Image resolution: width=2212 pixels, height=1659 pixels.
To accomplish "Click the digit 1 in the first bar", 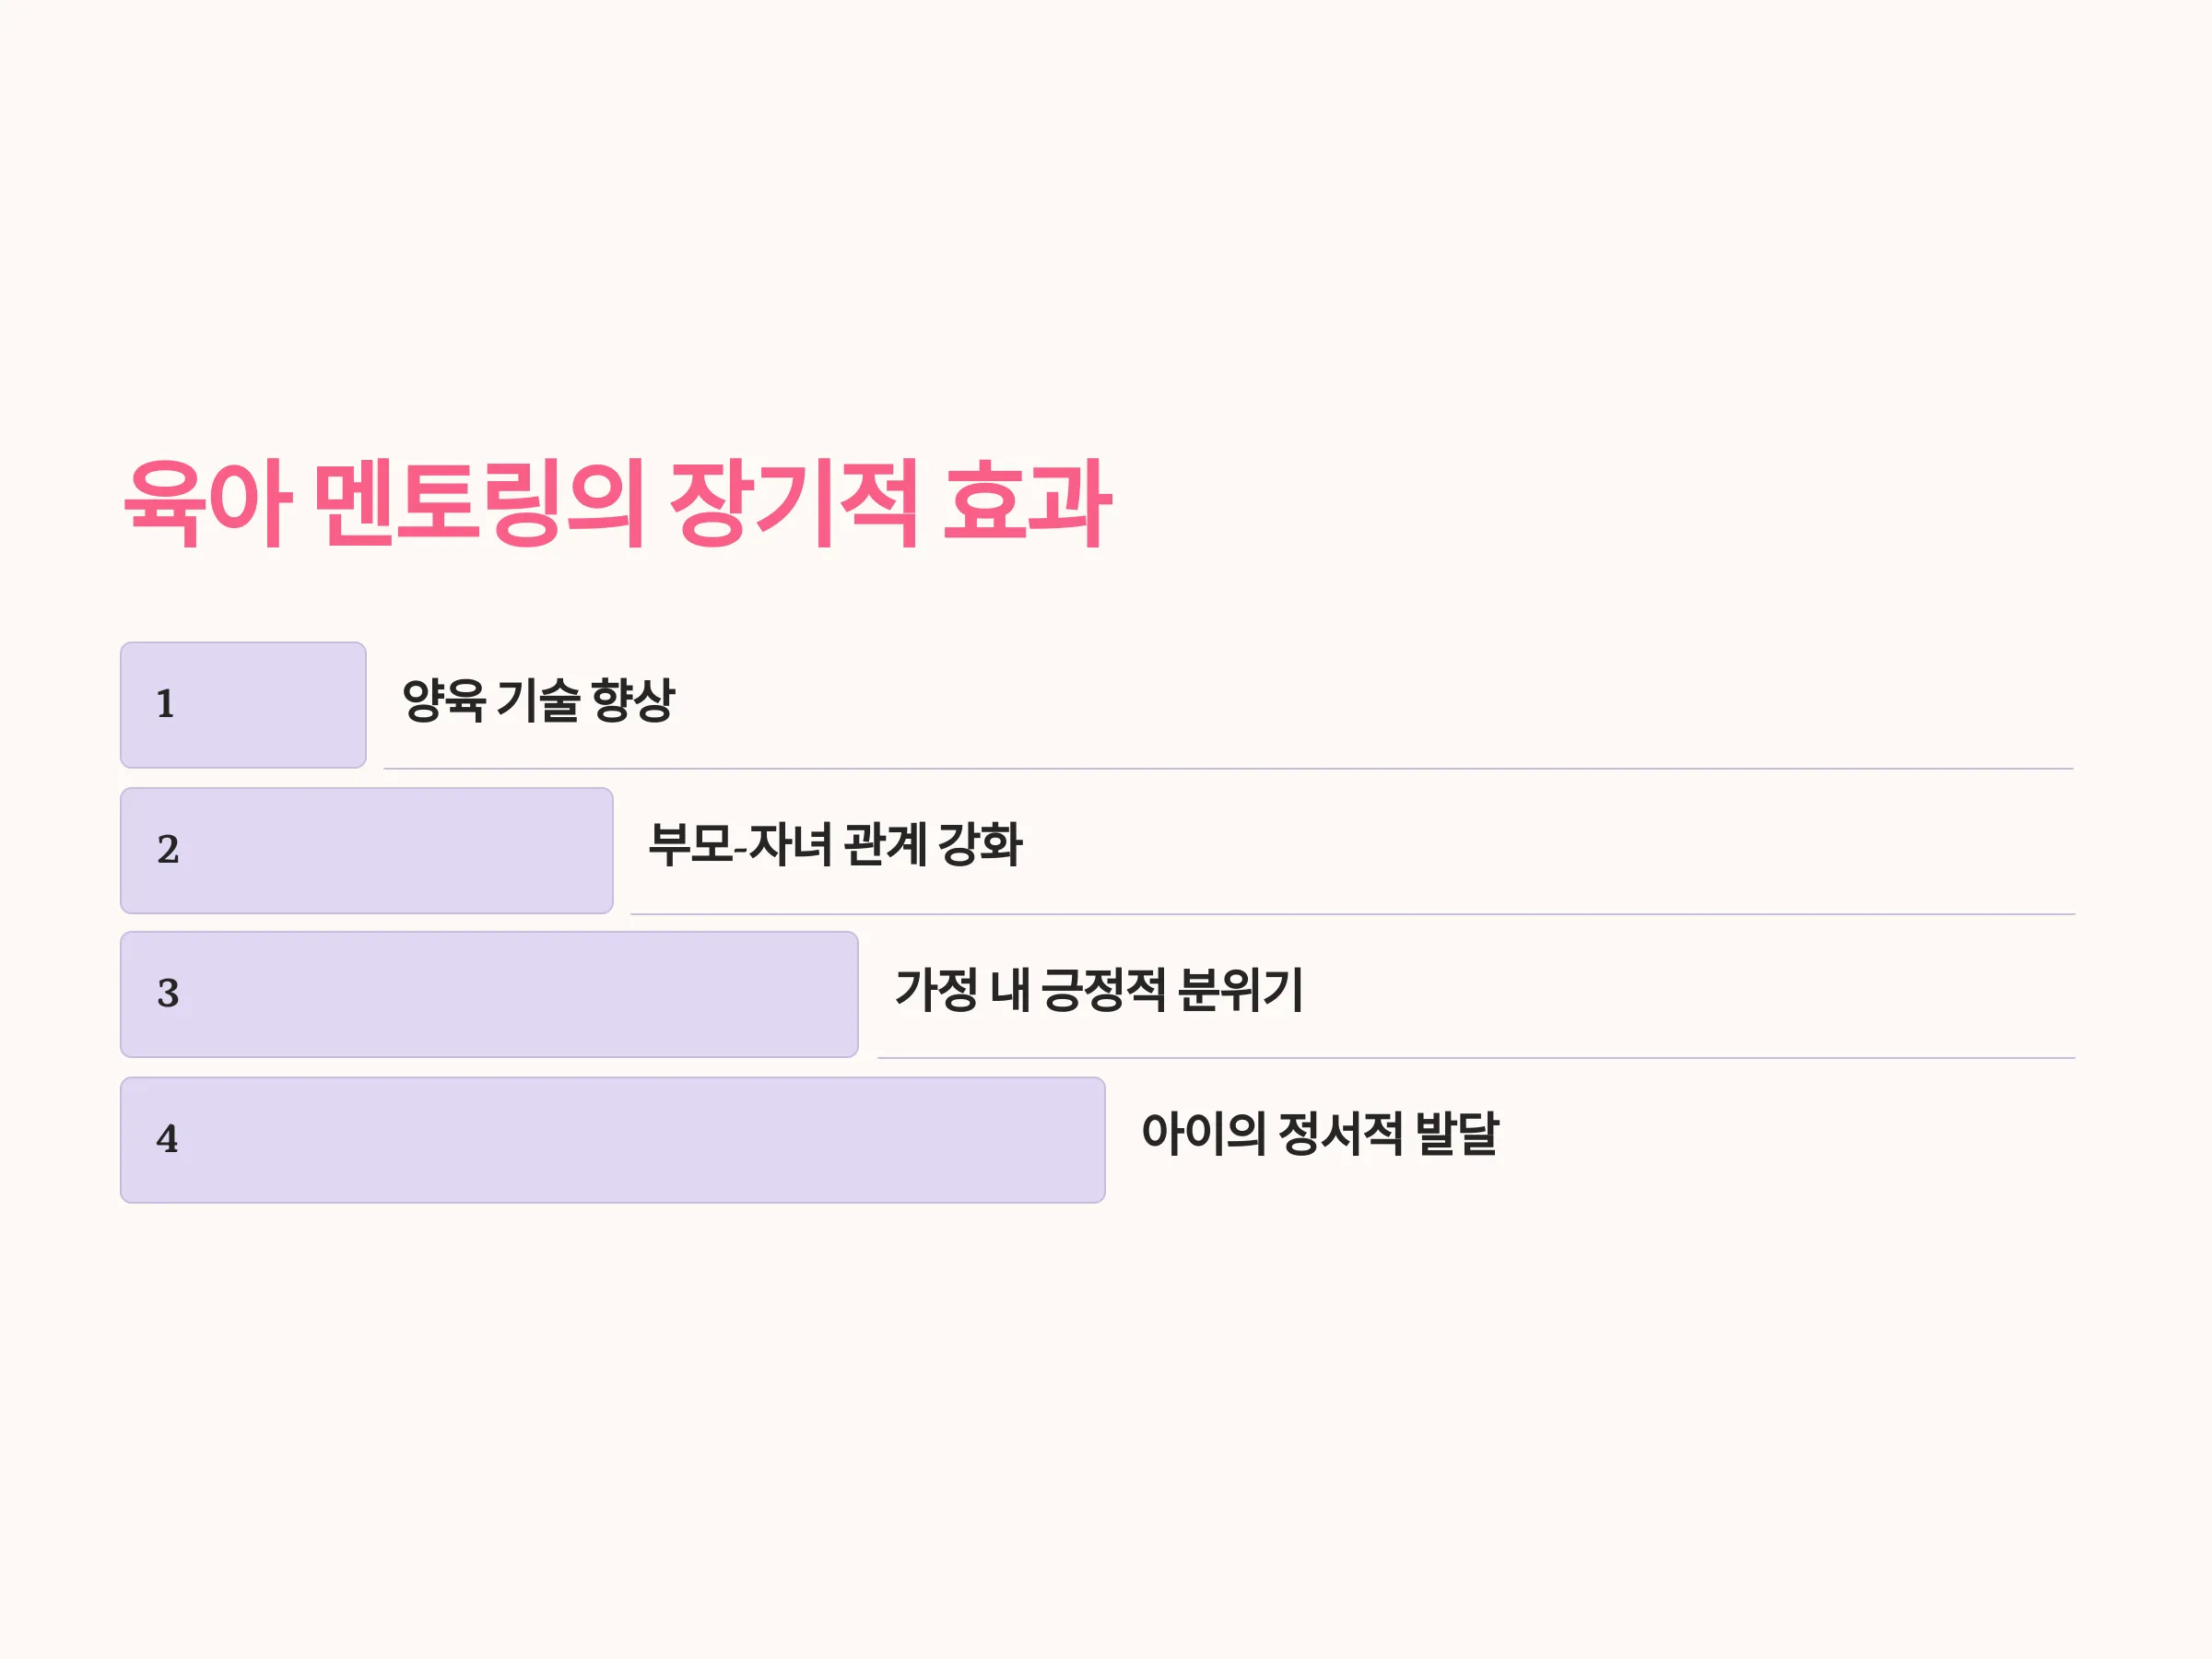I will (x=166, y=704).
